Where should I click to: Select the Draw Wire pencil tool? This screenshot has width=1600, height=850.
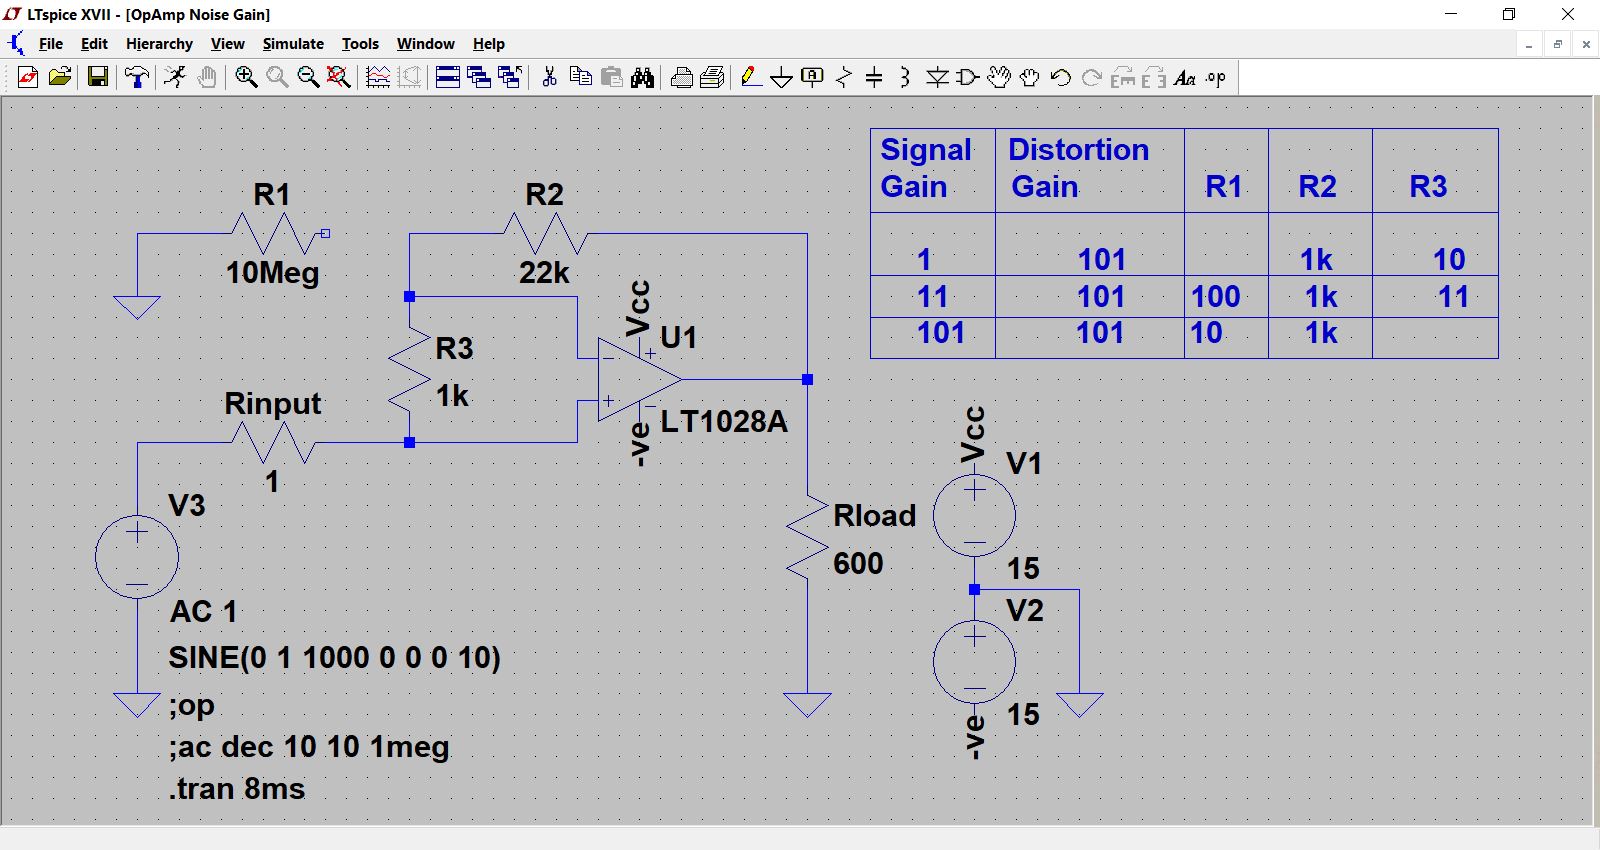click(751, 77)
